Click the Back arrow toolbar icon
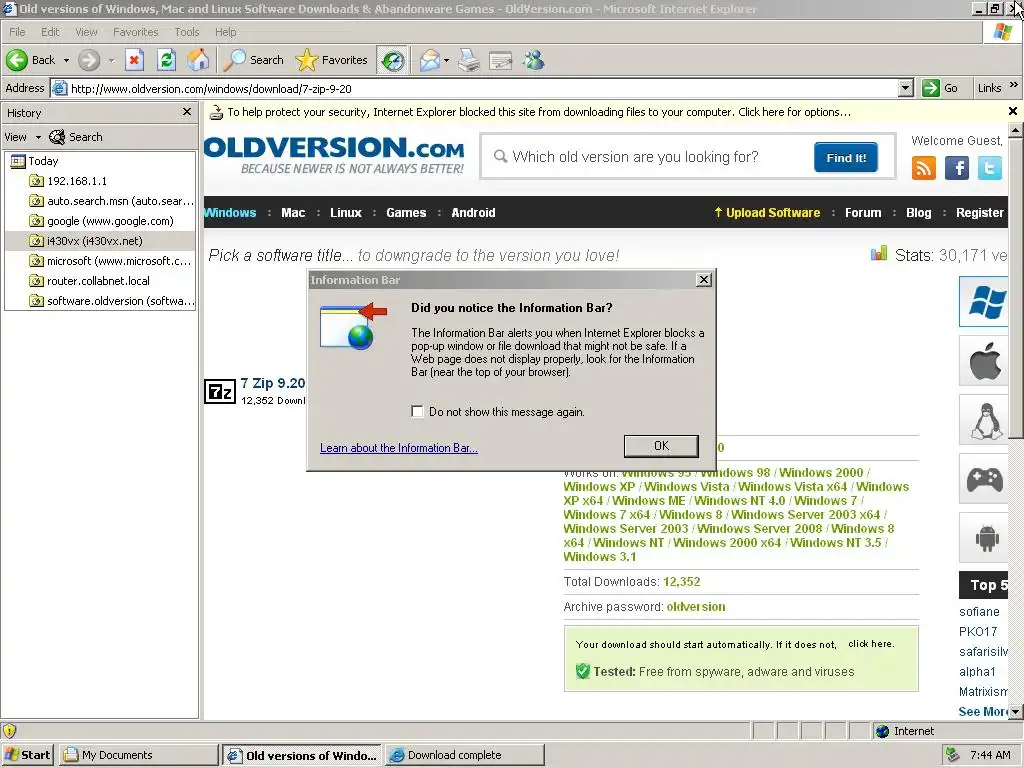1024x768 pixels. [18, 60]
